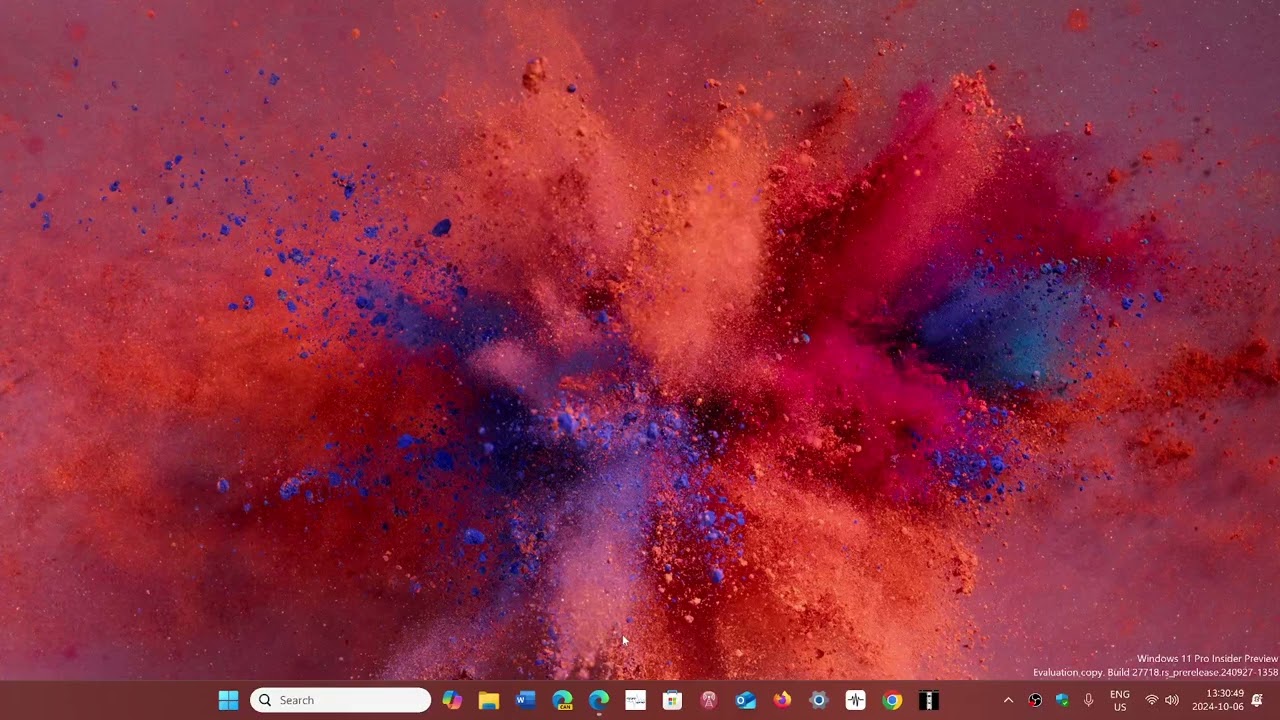
Task: Open the notification bell icon
Action: [x=1257, y=700]
